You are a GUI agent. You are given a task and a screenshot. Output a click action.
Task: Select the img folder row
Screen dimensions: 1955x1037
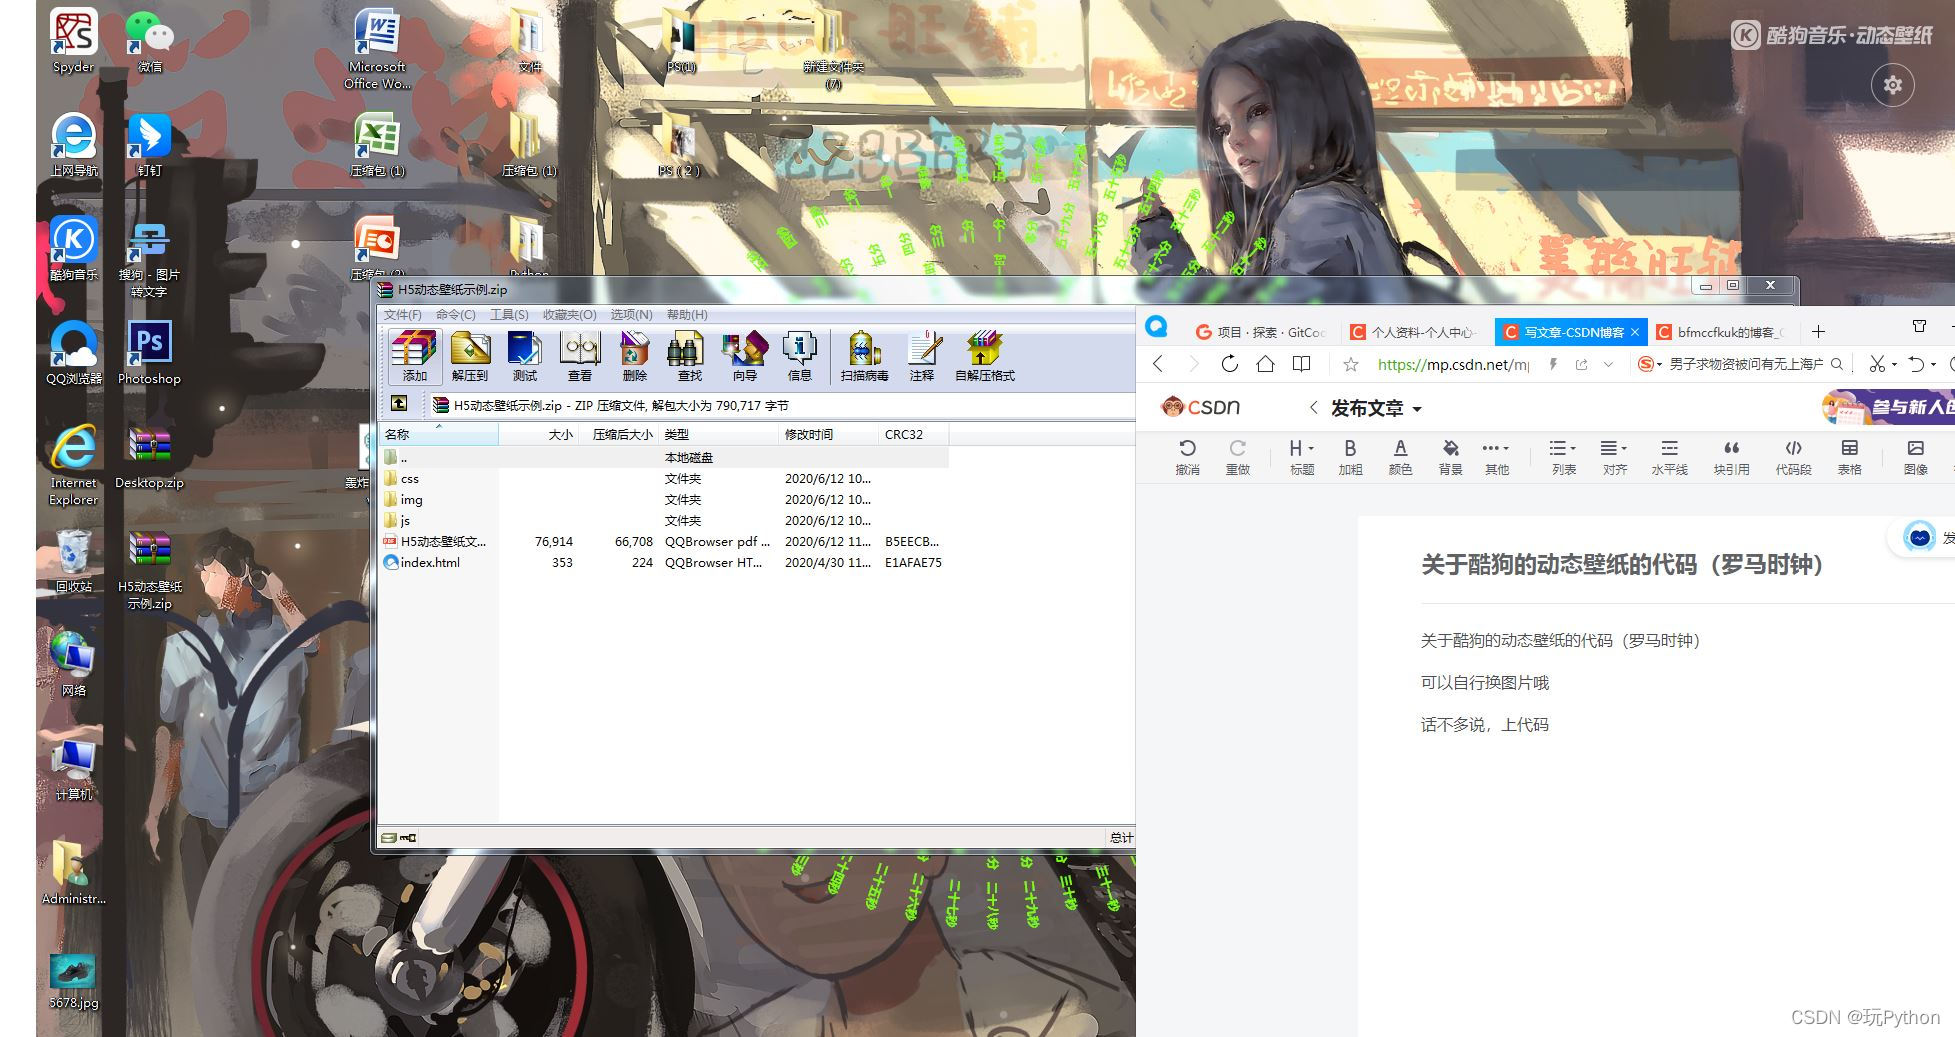click(x=664, y=500)
